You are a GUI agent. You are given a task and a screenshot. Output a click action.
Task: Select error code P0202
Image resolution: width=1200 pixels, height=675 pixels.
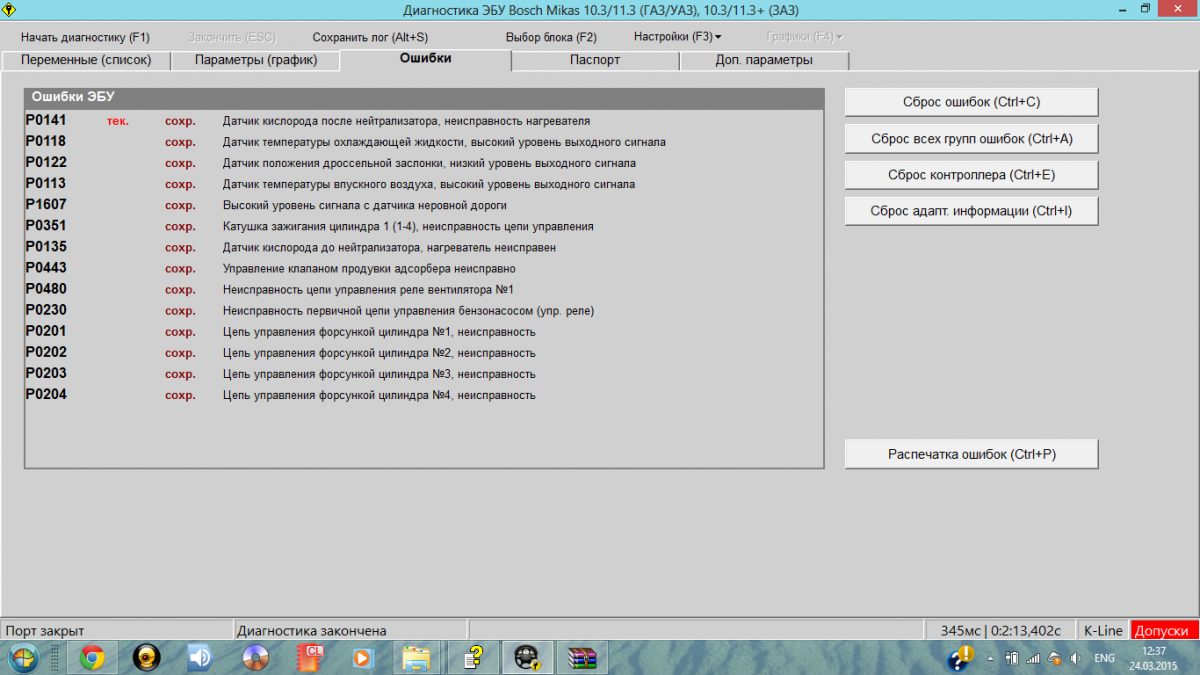point(46,352)
